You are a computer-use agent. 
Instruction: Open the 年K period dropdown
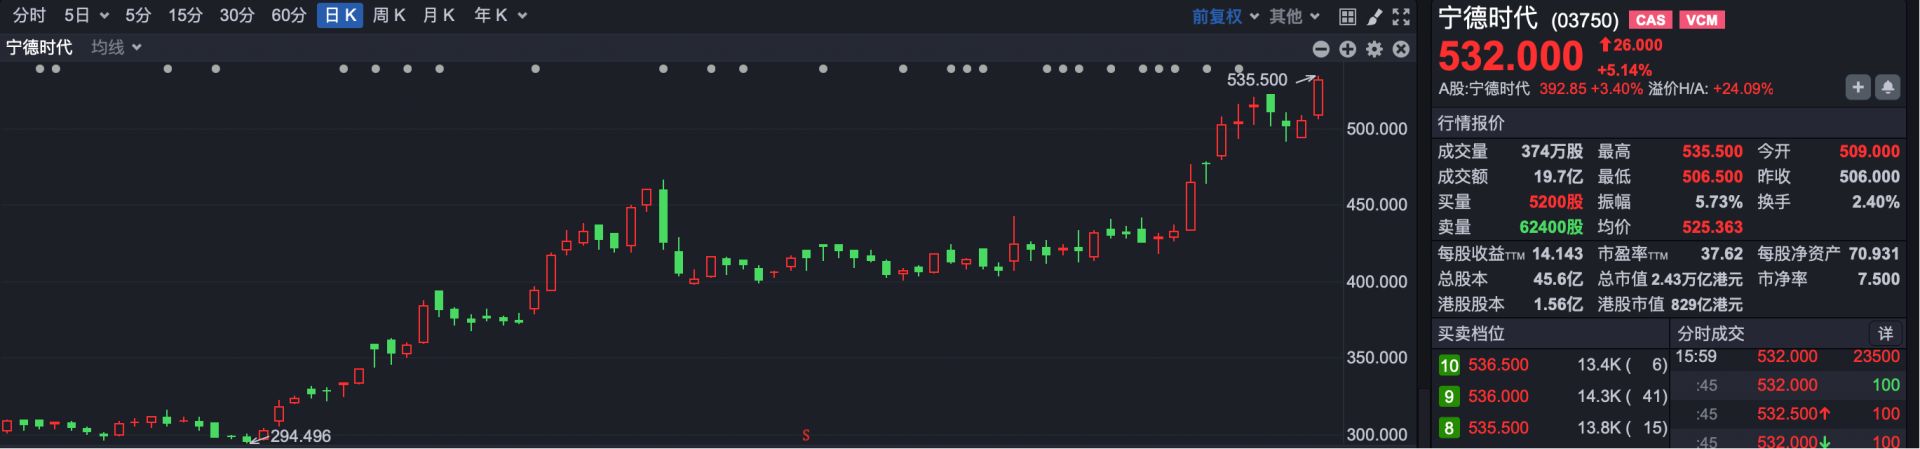click(x=500, y=15)
